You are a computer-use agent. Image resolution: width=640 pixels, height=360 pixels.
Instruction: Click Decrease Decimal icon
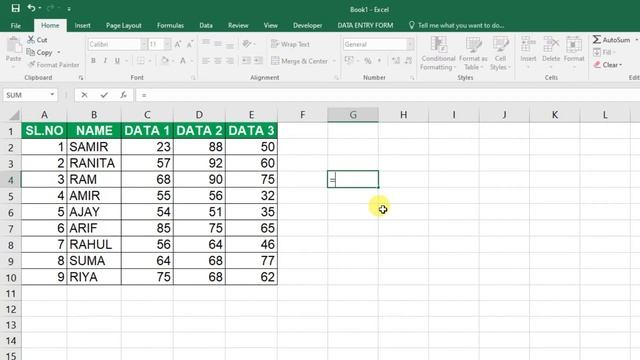[408, 61]
